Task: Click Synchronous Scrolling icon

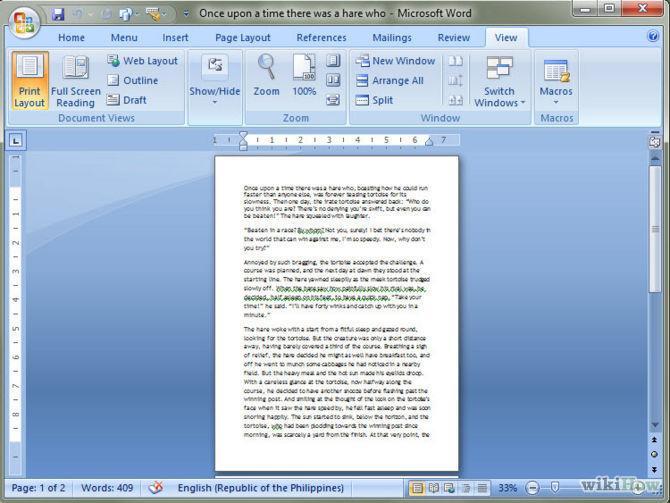Action: (455, 80)
